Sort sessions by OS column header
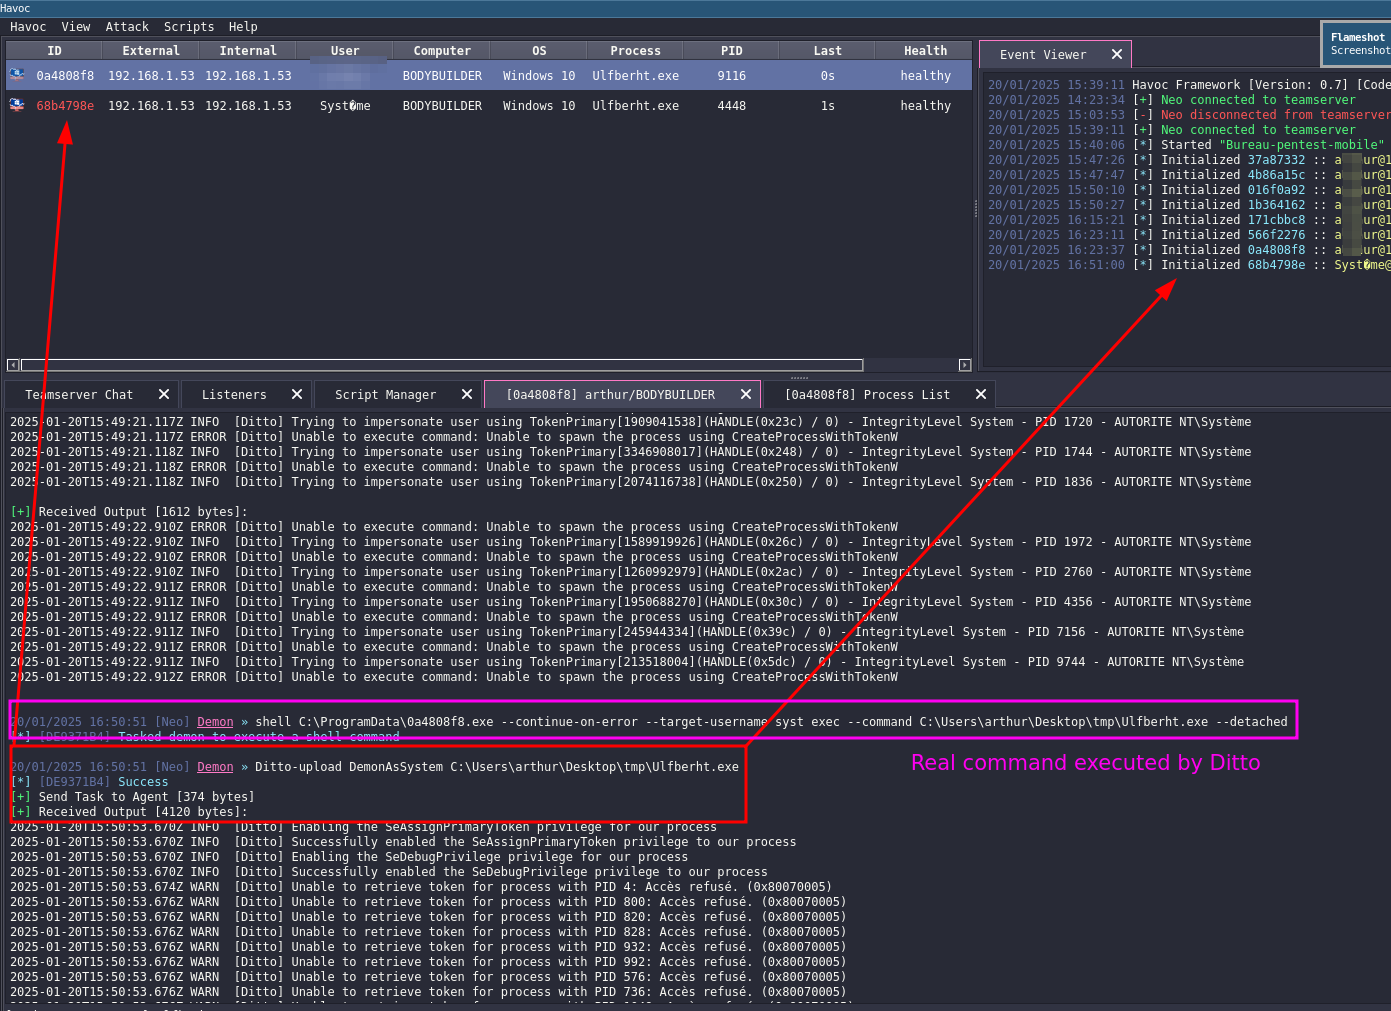 [539, 51]
